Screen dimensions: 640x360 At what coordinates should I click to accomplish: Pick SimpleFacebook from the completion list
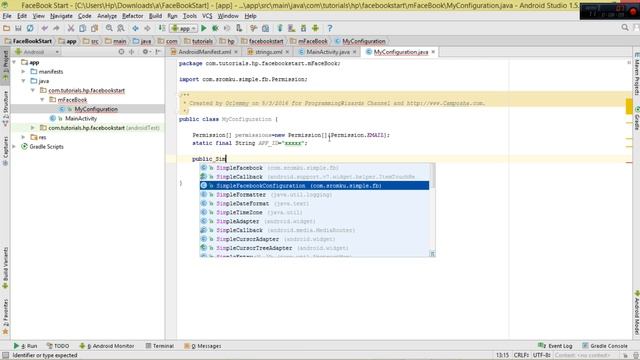tap(314, 168)
